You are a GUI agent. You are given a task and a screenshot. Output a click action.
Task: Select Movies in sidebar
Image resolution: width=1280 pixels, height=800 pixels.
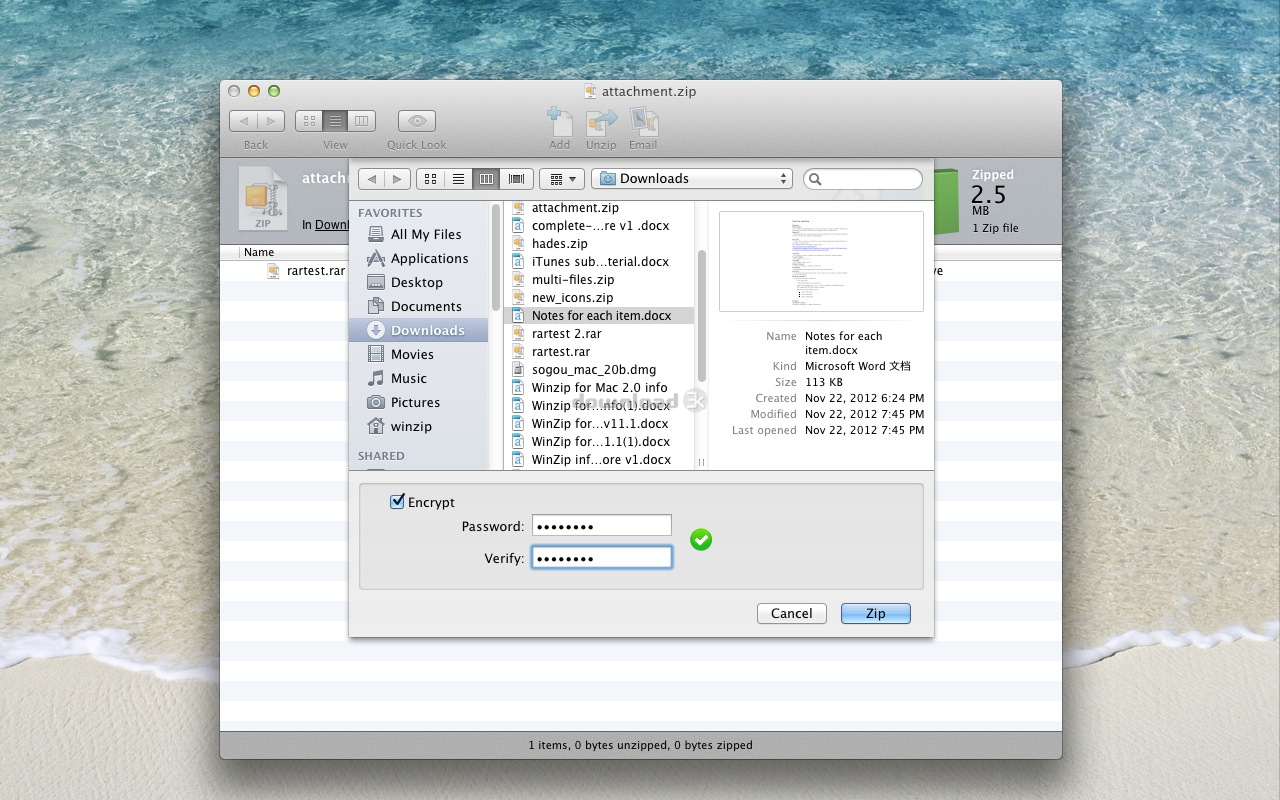point(418,354)
